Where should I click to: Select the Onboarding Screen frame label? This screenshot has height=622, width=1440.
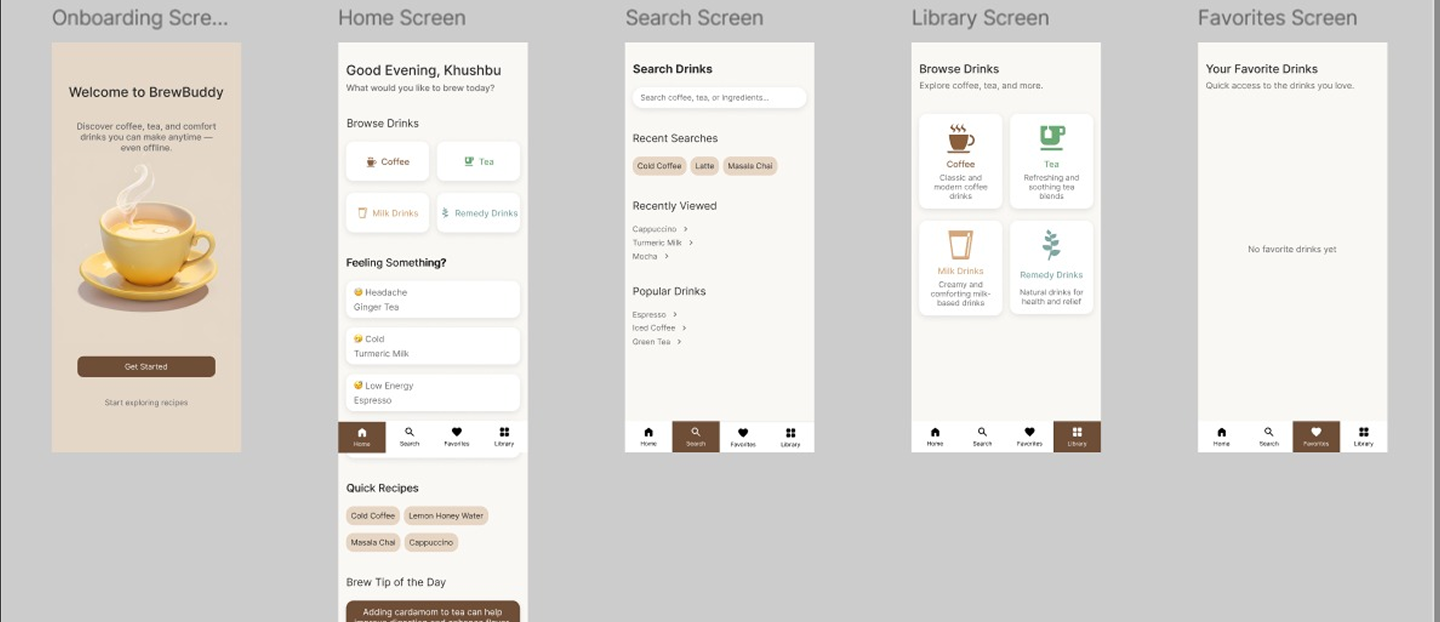pos(140,18)
